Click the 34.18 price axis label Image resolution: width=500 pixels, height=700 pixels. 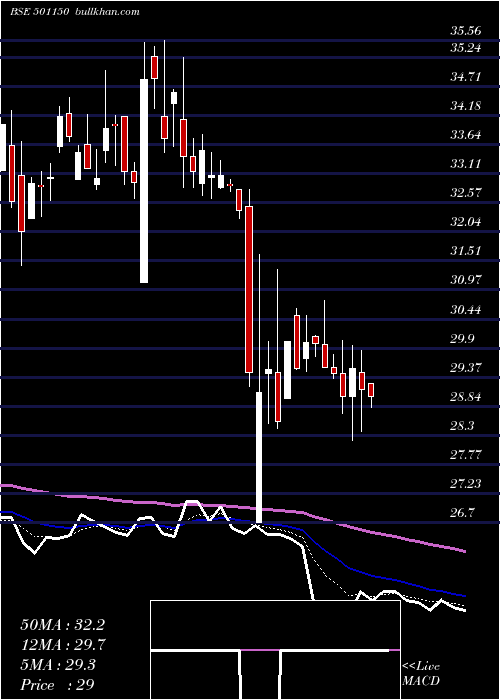coord(466,106)
